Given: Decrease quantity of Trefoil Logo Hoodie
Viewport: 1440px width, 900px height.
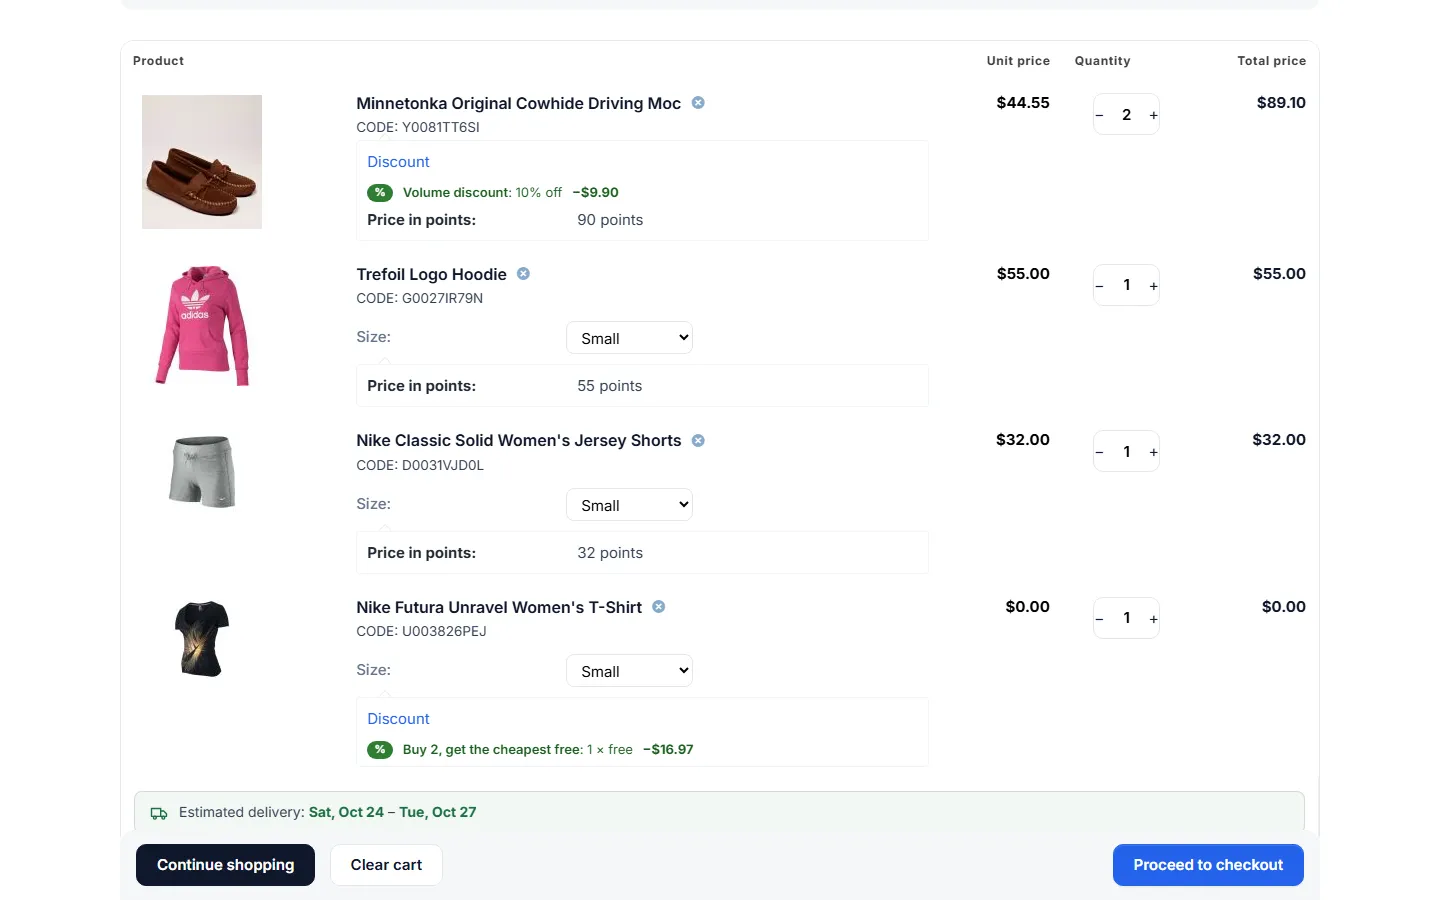Looking at the screenshot, I should click(1100, 286).
